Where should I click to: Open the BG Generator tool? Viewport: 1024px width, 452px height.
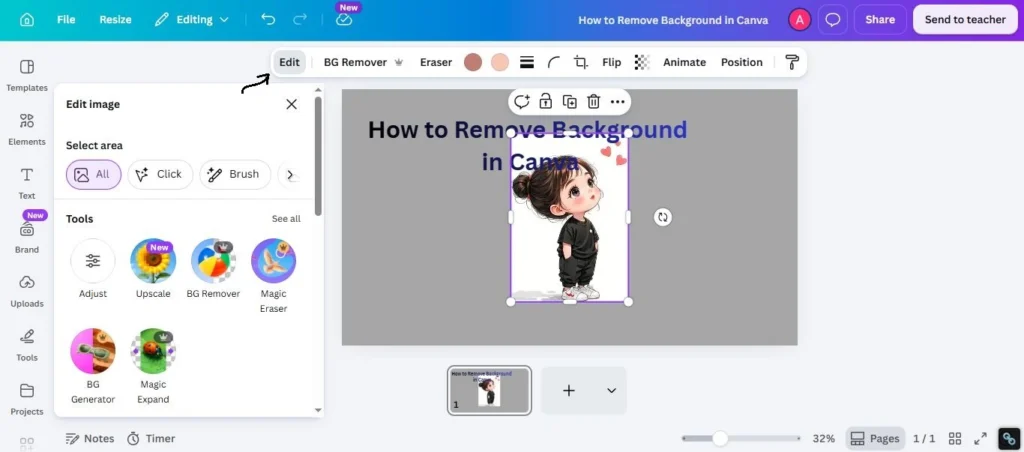point(93,366)
